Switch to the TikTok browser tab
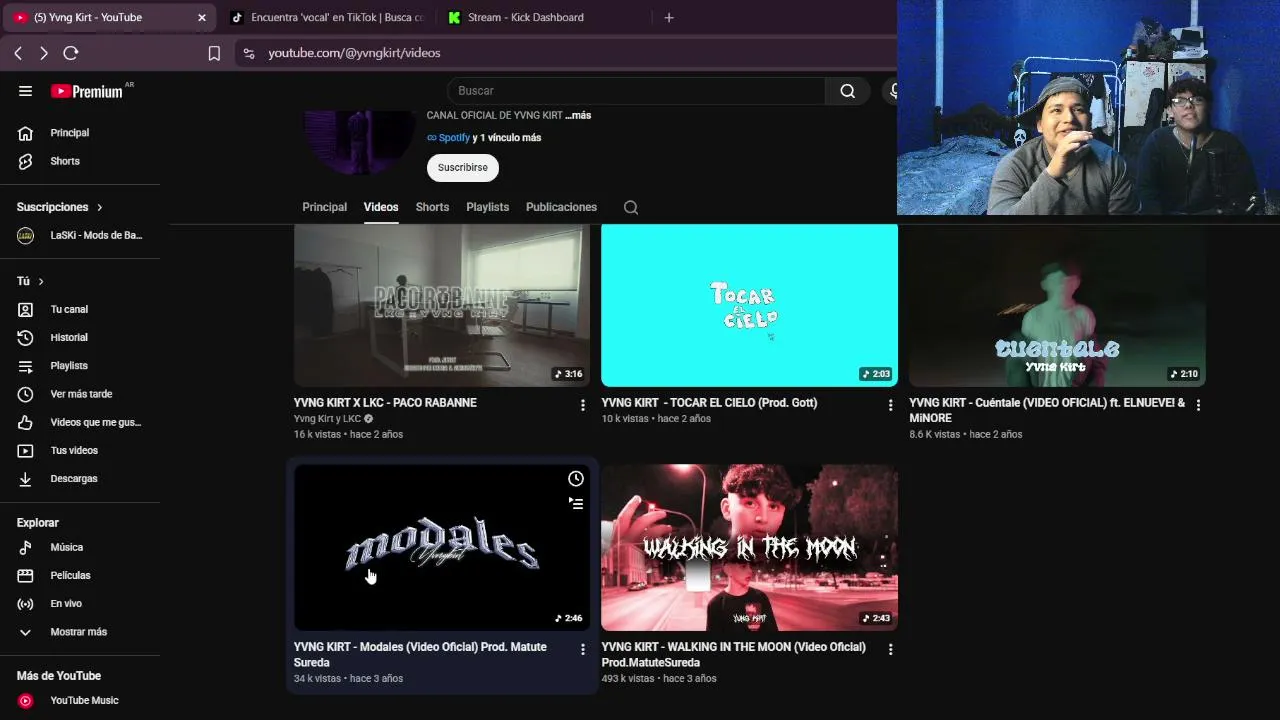Screen dimensions: 1280x720 (326, 17)
